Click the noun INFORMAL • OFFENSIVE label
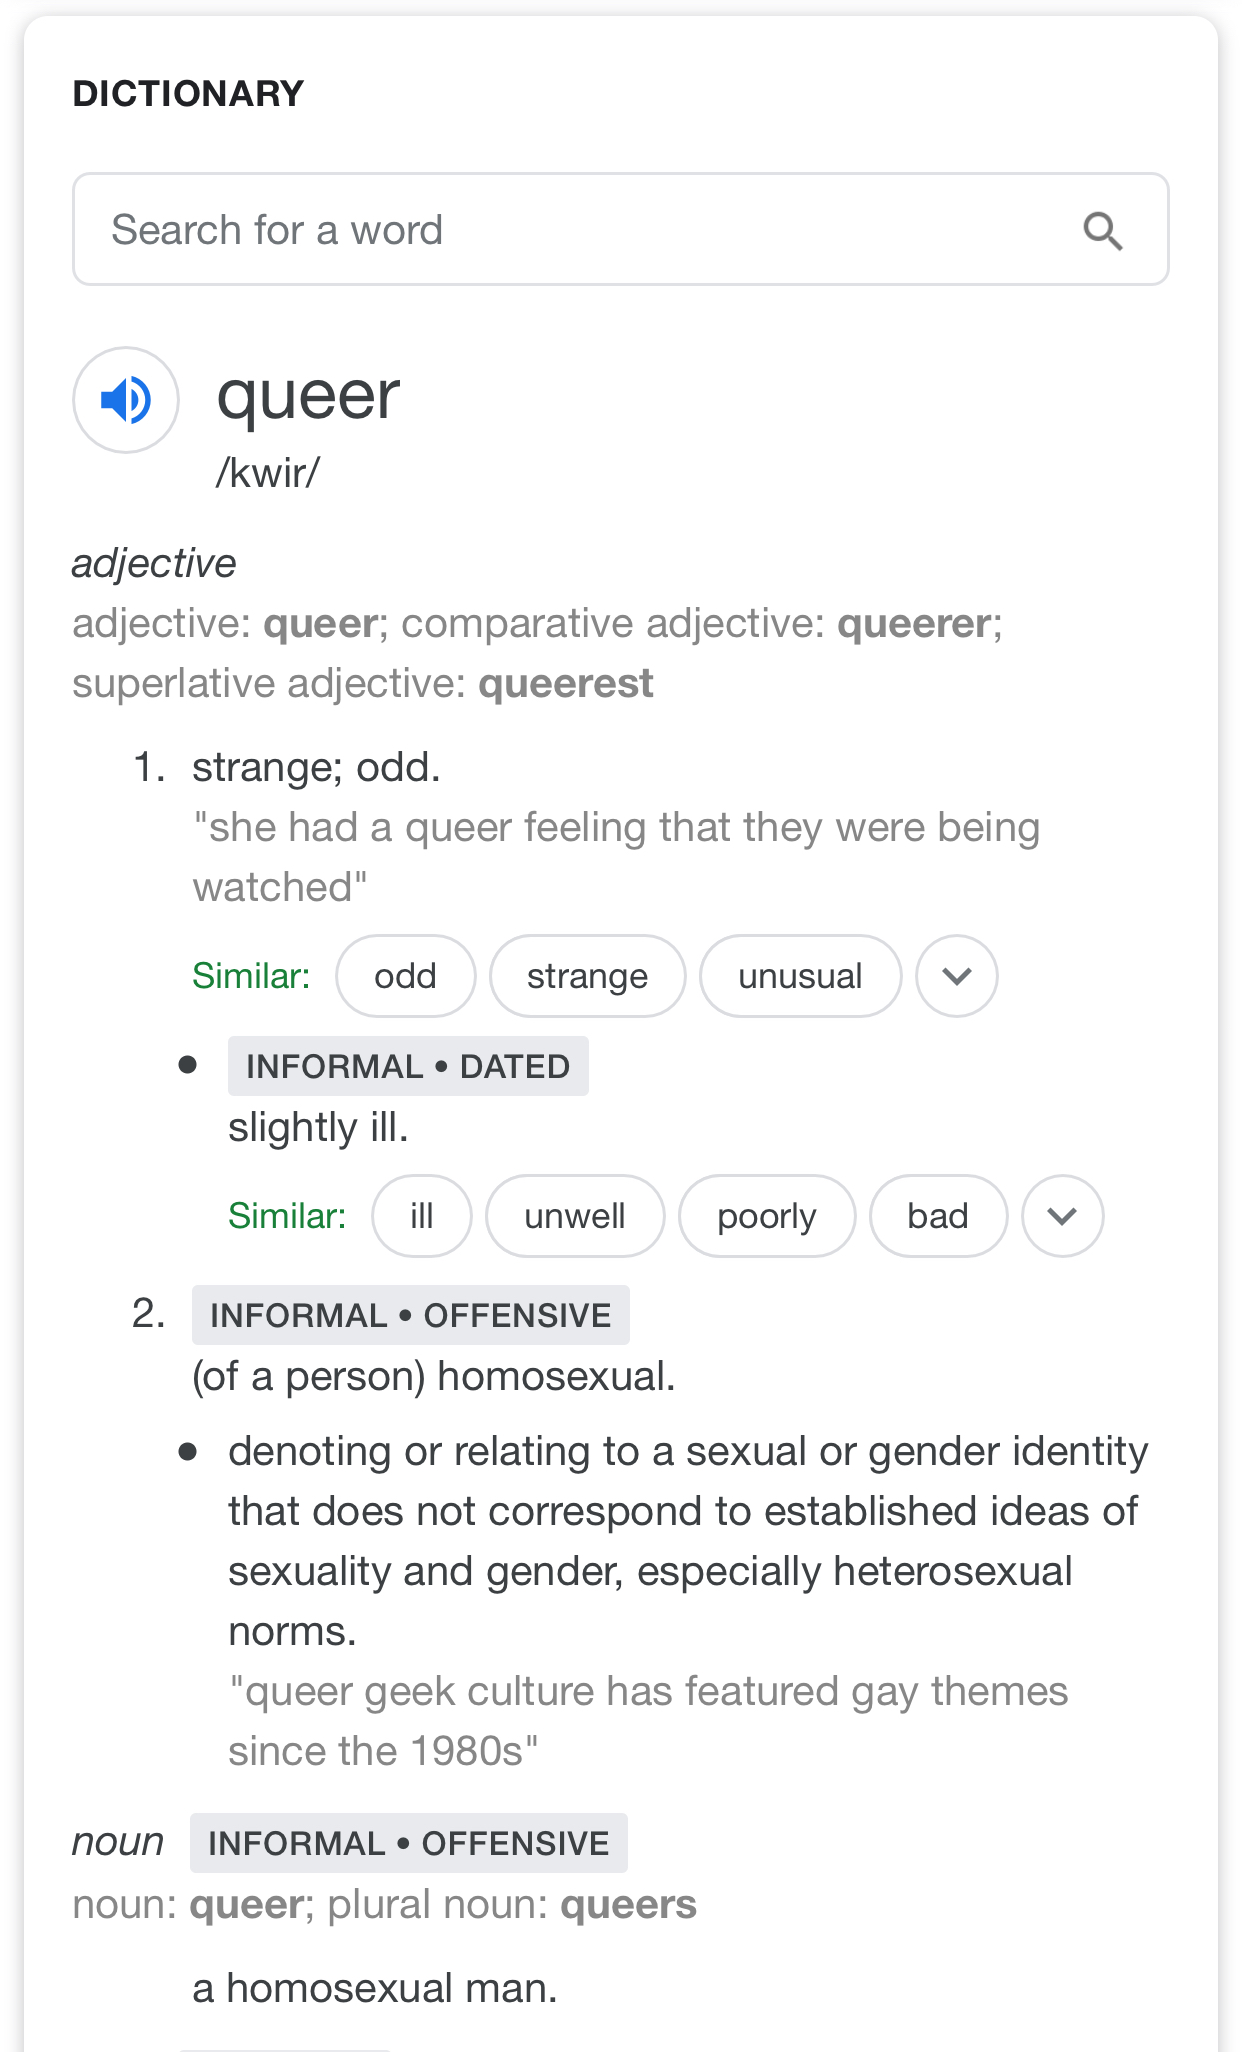This screenshot has height=2052, width=1242. [x=409, y=1843]
